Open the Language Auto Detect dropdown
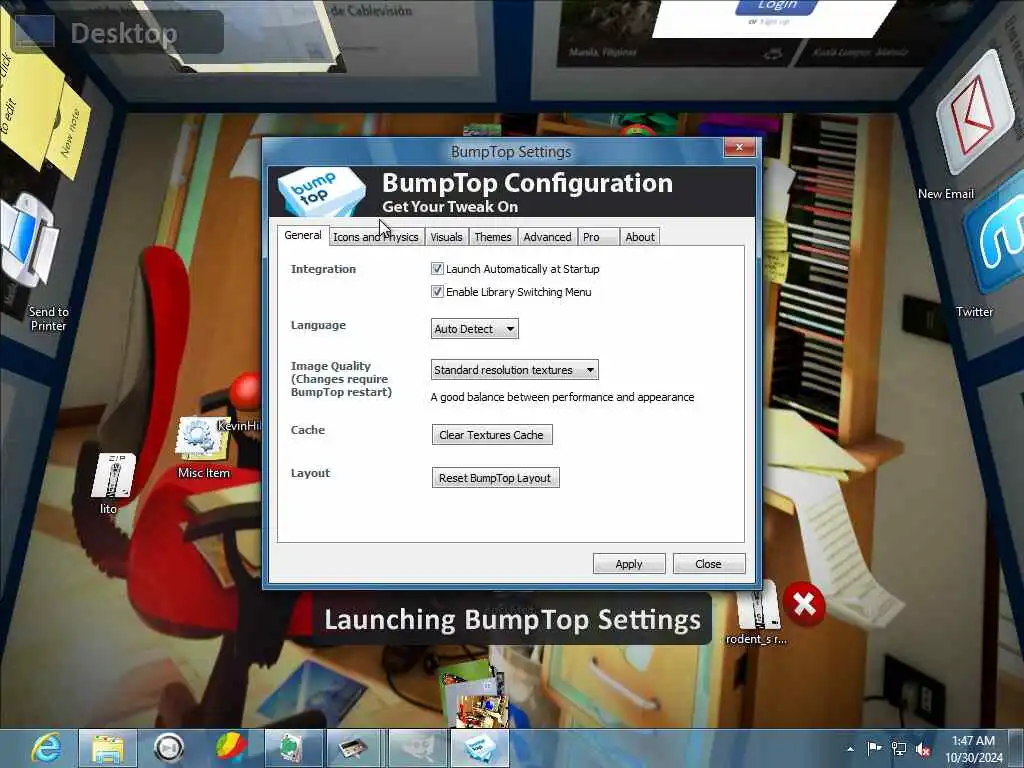 (x=474, y=328)
